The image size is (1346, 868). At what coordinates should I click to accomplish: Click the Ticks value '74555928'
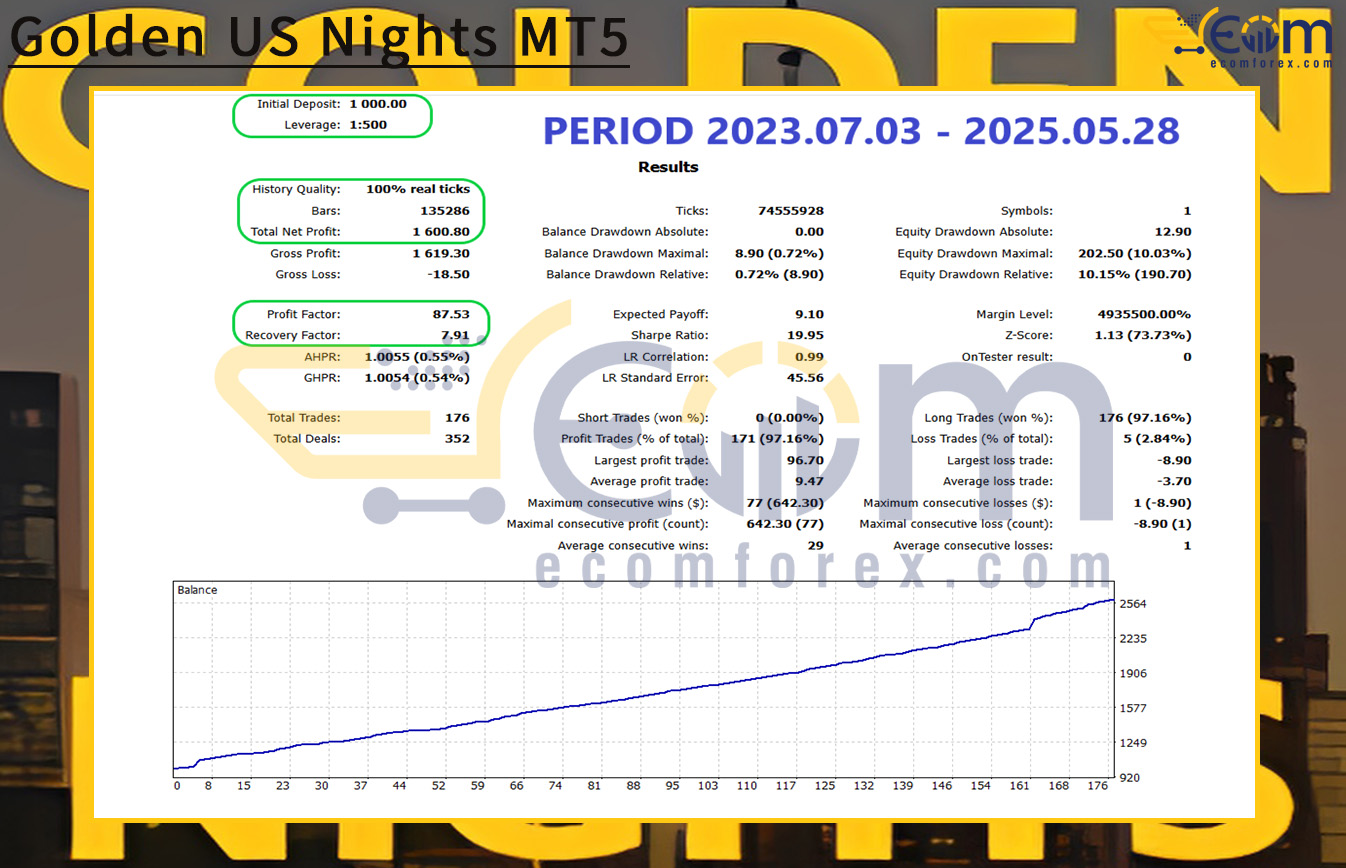[792, 211]
